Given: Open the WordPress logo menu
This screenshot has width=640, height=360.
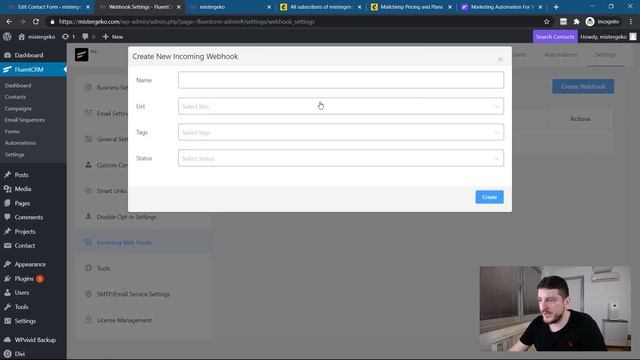Looking at the screenshot, I should tap(7, 37).
